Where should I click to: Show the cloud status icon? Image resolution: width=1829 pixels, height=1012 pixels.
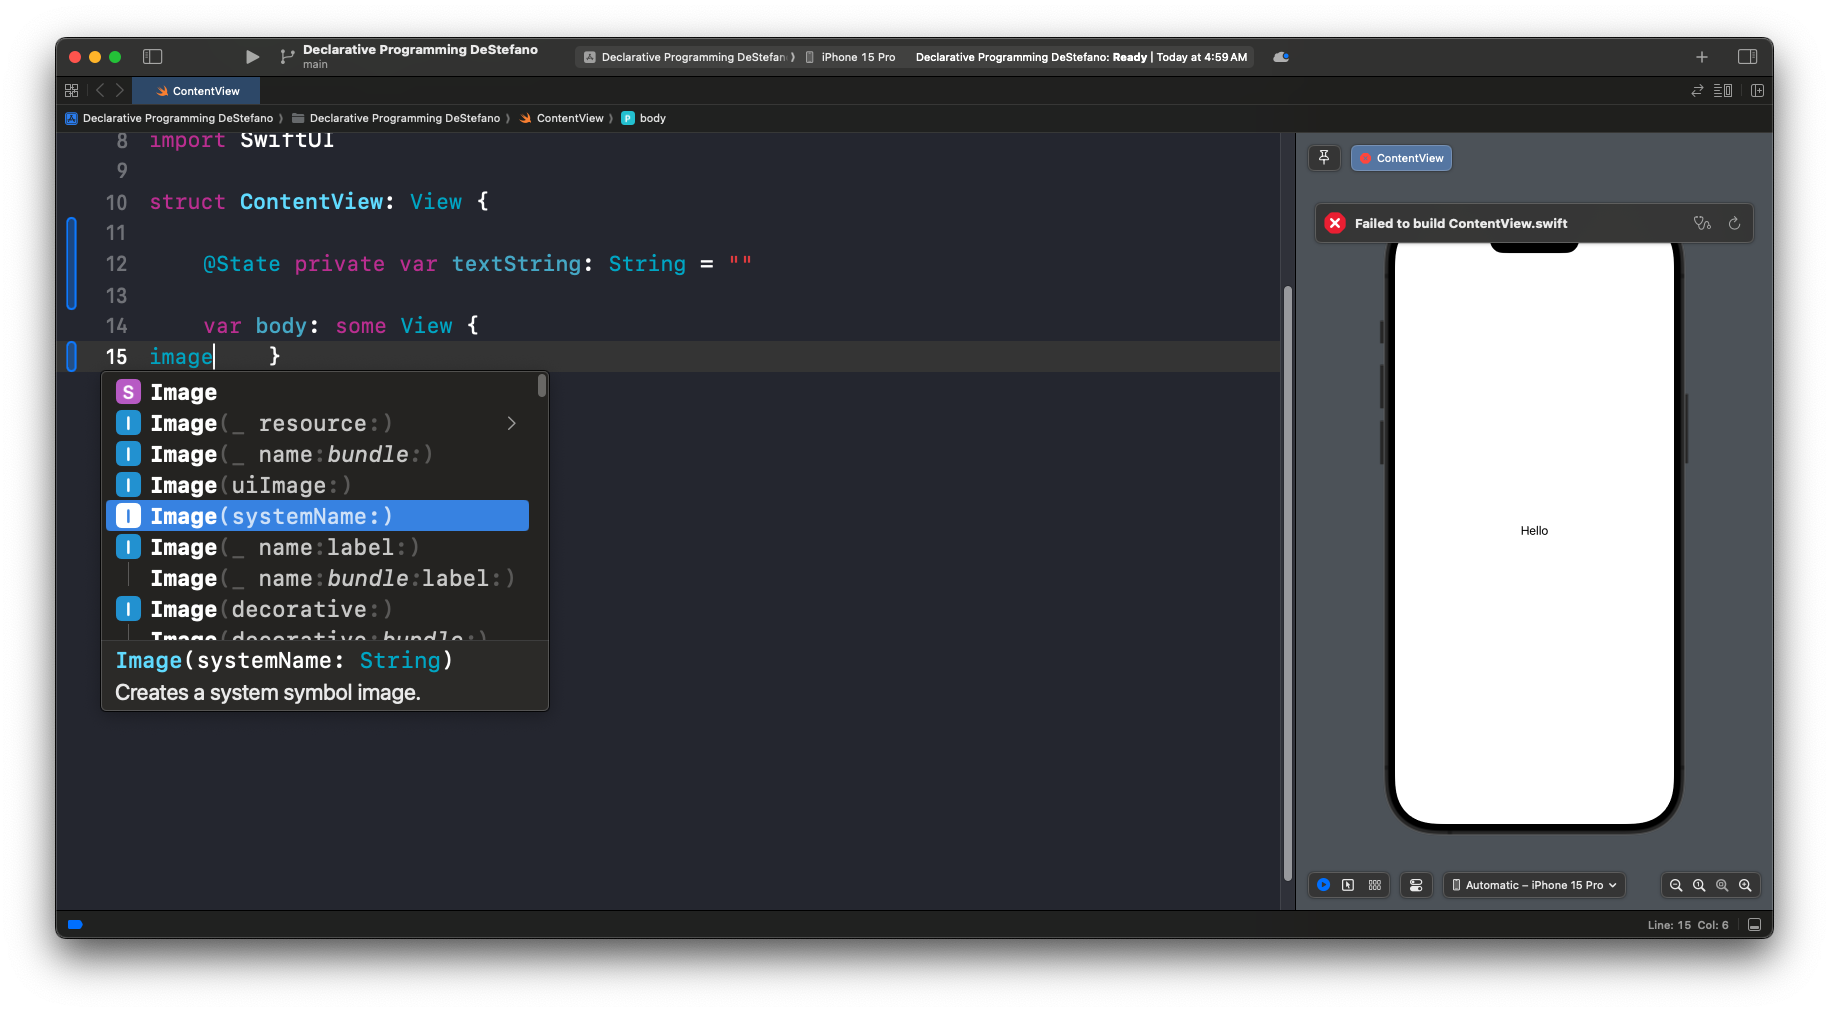click(x=1281, y=57)
